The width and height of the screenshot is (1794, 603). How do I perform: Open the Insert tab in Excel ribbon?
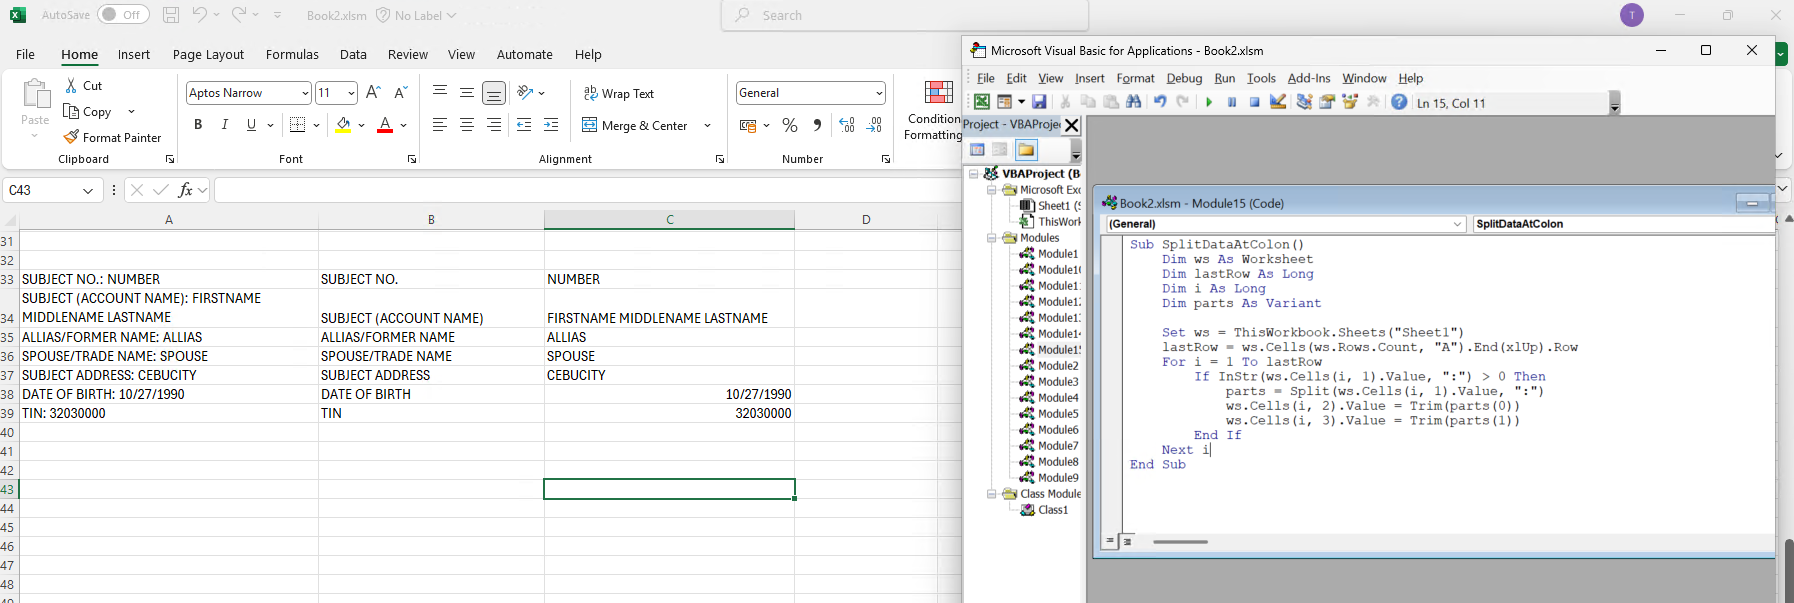point(134,54)
